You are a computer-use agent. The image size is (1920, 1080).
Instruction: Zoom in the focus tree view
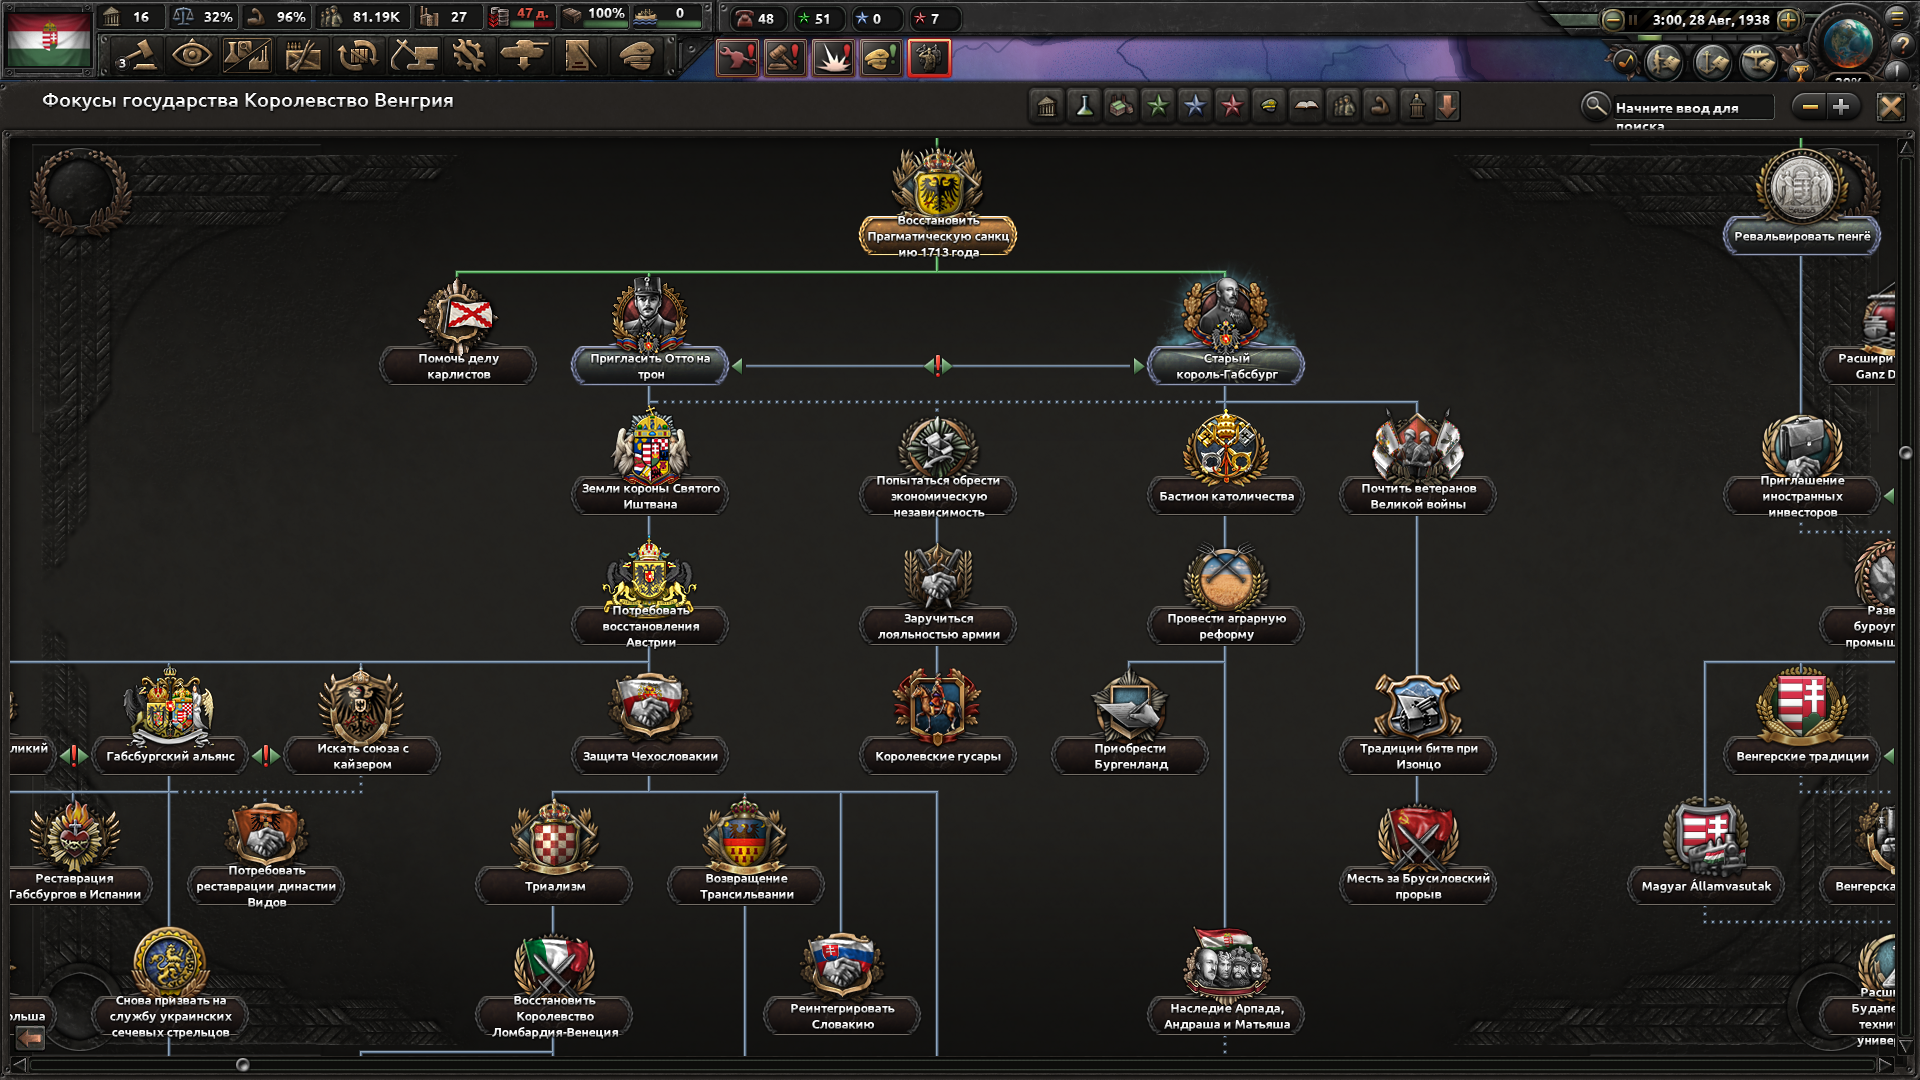pos(1841,106)
